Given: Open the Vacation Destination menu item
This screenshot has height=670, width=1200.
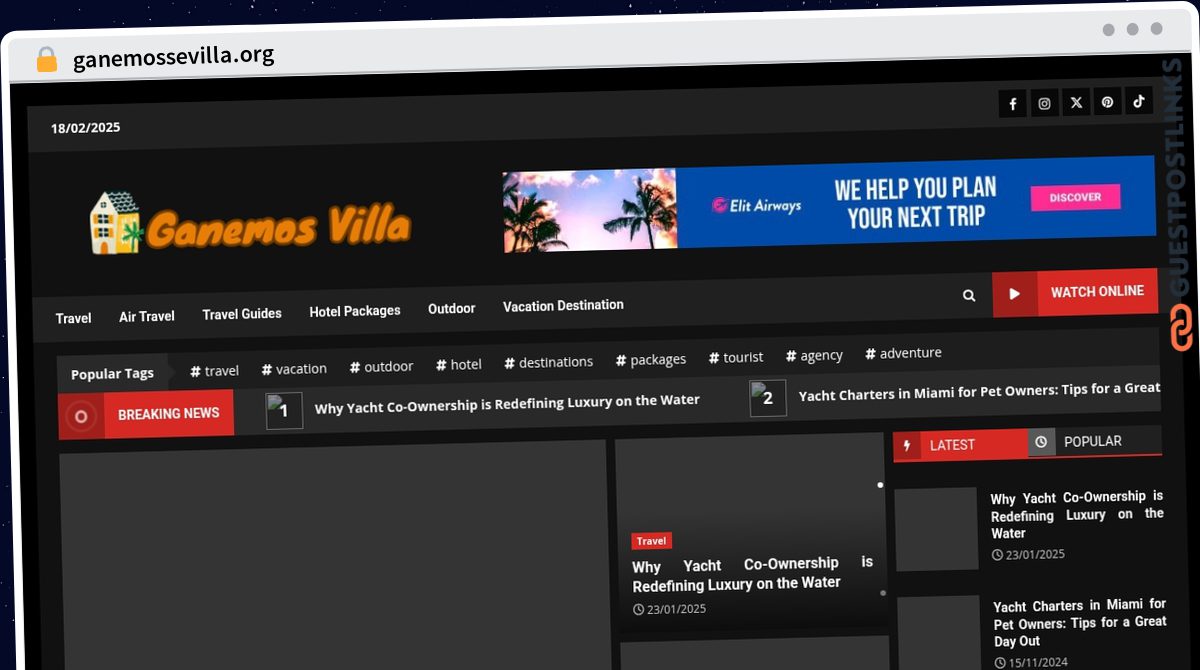Looking at the screenshot, I should [x=563, y=305].
